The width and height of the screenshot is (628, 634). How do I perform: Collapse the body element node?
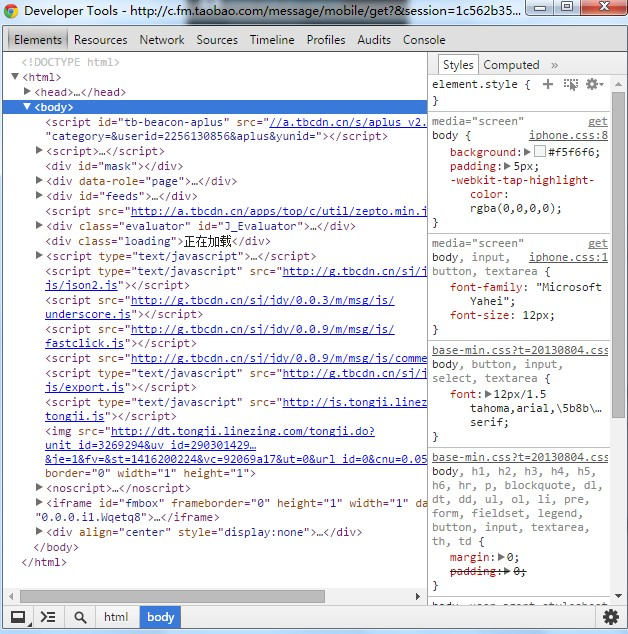(x=28, y=107)
